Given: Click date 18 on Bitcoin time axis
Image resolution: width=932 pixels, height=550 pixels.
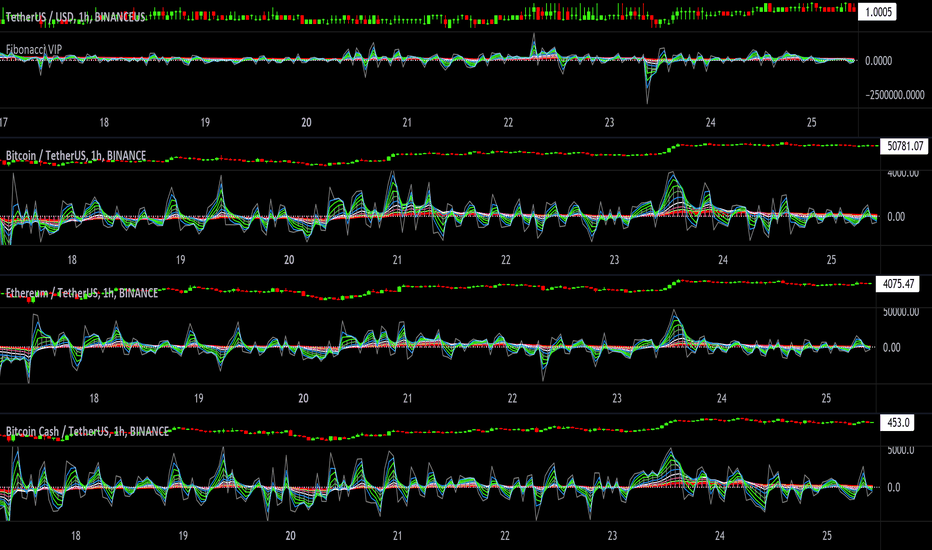Looking at the screenshot, I should (72, 260).
